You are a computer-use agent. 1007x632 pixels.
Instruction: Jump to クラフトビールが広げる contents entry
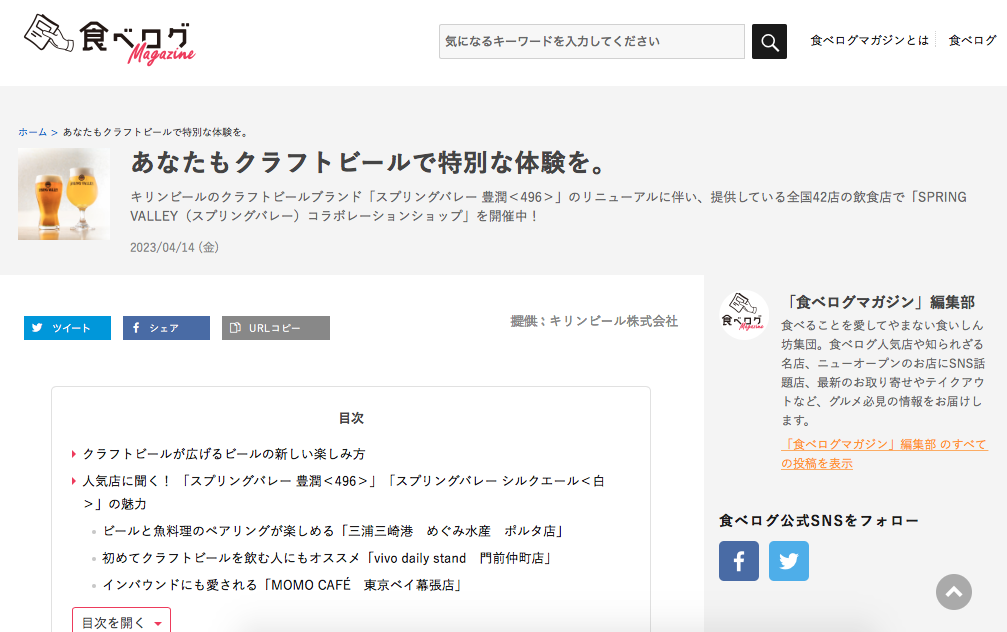click(x=224, y=454)
